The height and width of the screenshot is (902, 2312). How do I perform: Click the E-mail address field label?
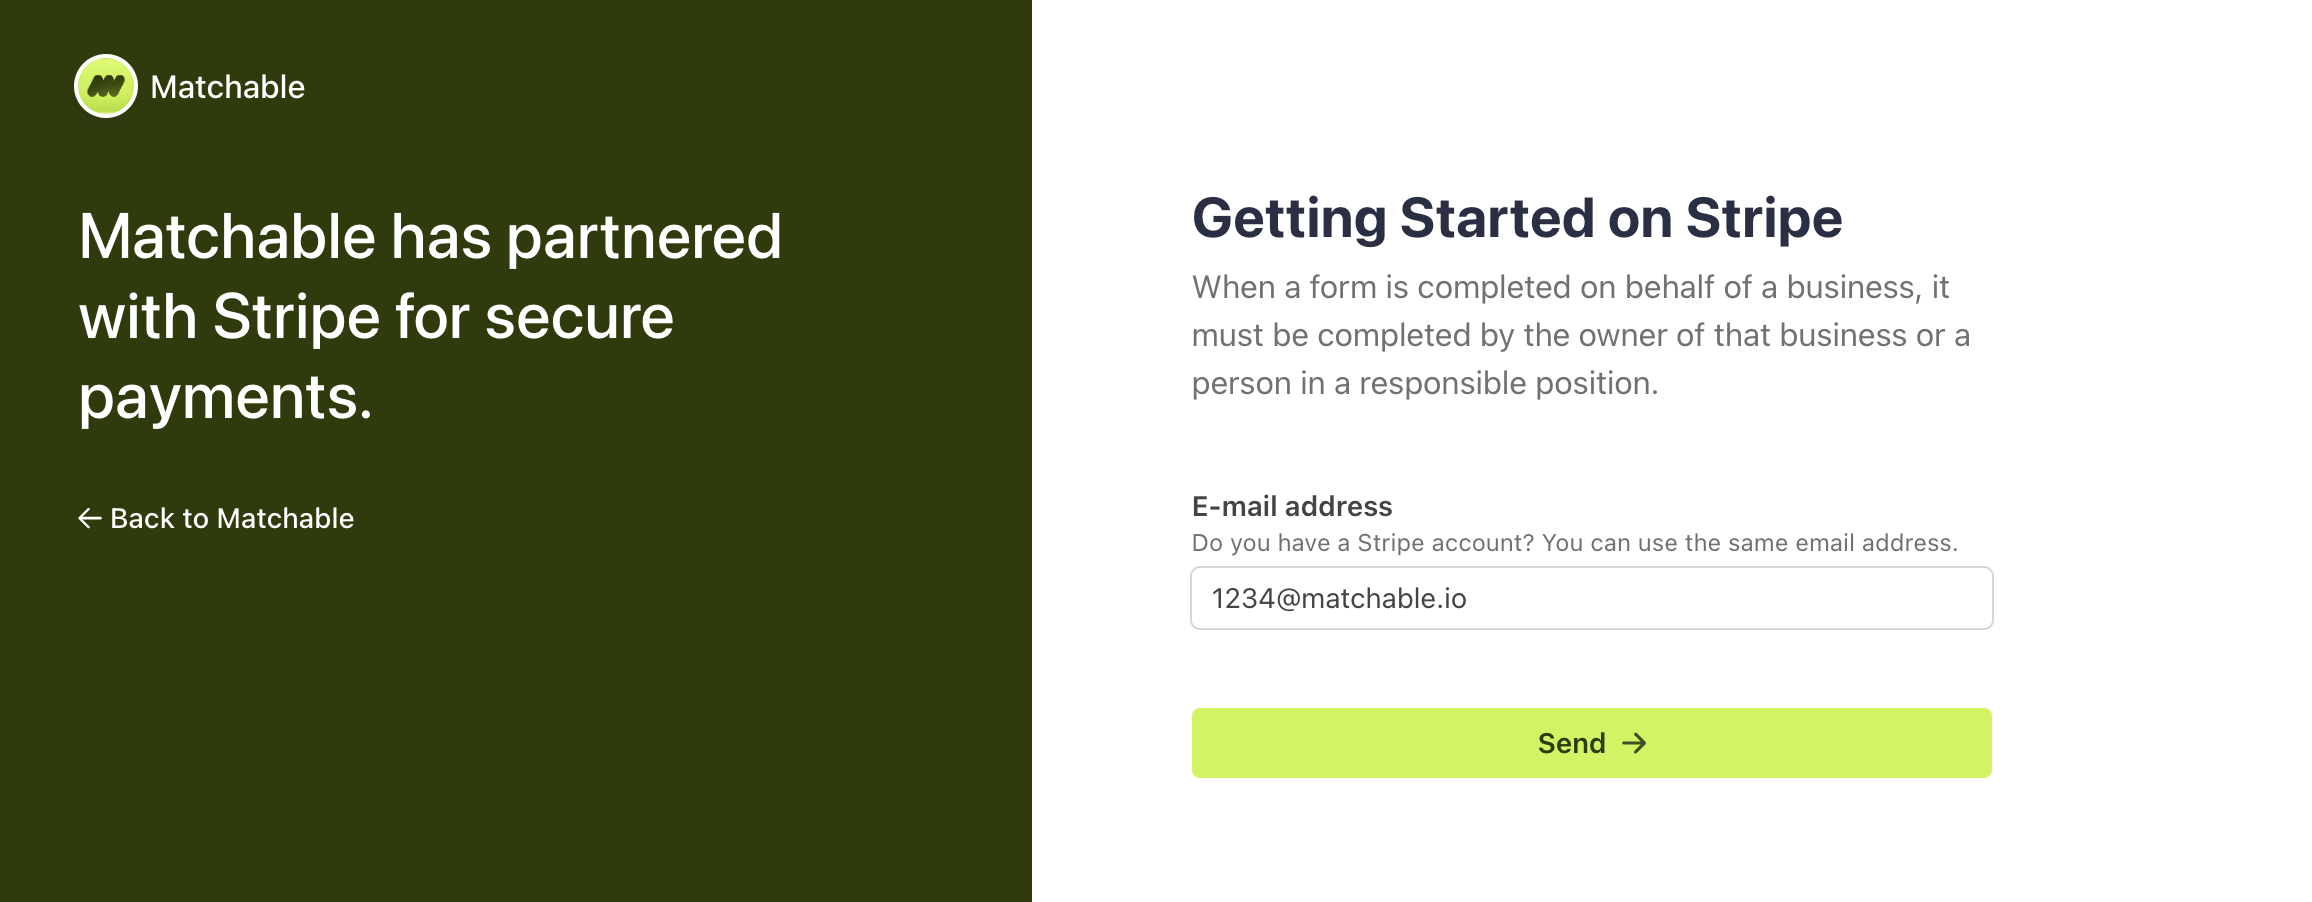(x=1291, y=506)
